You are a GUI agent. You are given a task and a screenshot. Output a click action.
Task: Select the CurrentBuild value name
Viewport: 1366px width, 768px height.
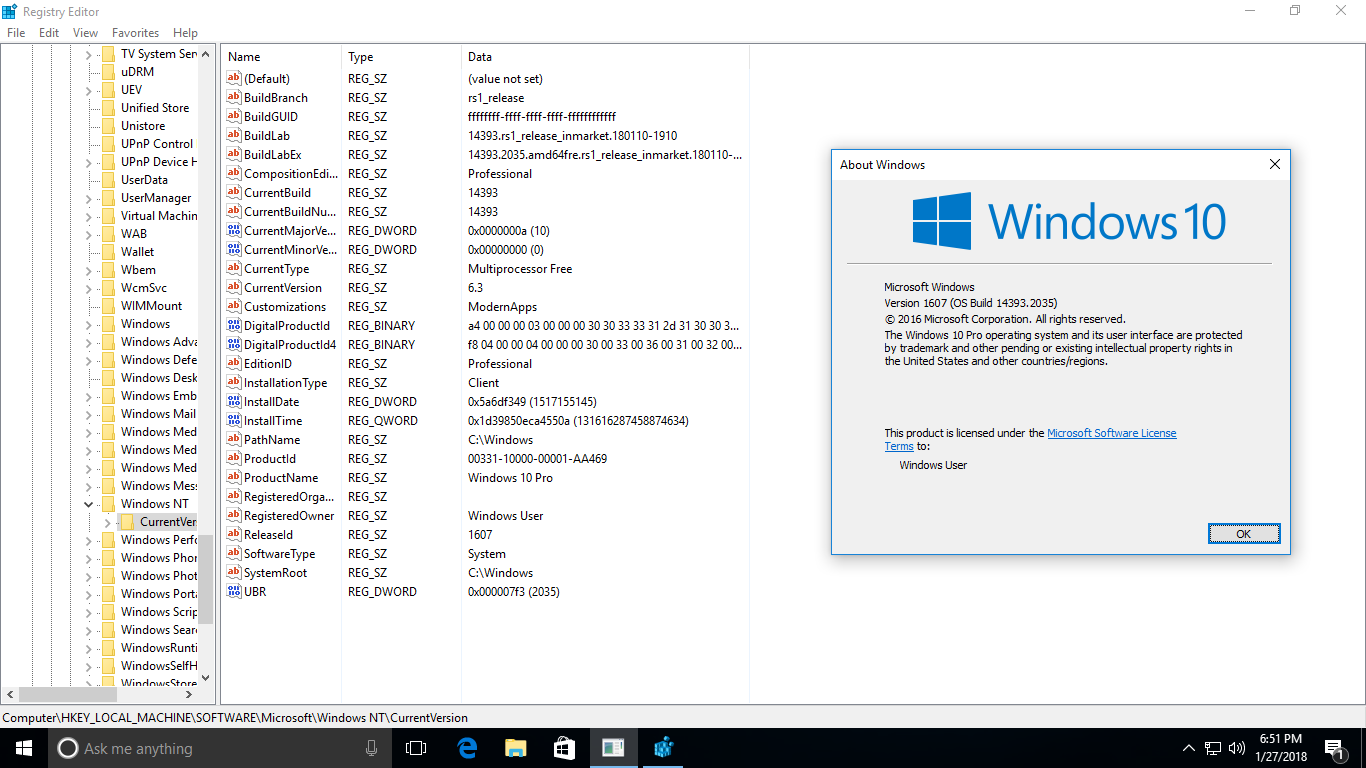tap(277, 193)
